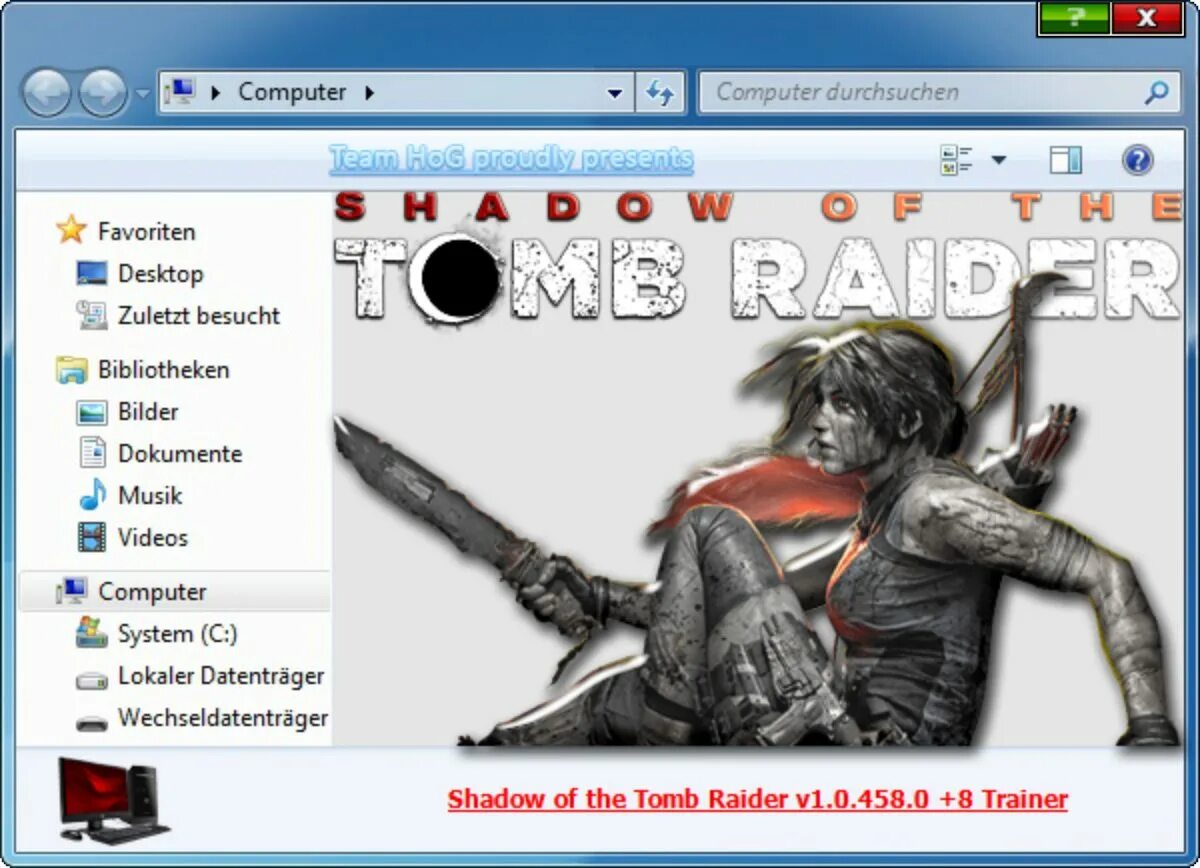The height and width of the screenshot is (868, 1200).
Task: Click the Shadow of the Tomb Raider banner
Action: (758, 468)
